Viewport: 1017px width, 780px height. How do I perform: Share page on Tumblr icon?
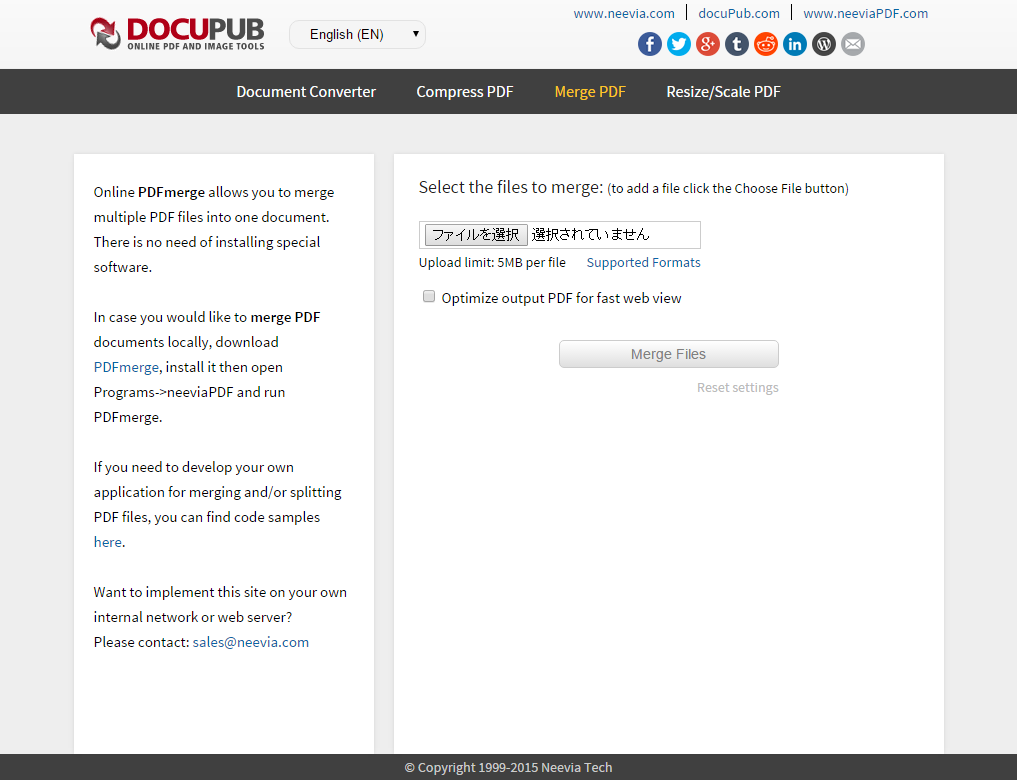(737, 44)
